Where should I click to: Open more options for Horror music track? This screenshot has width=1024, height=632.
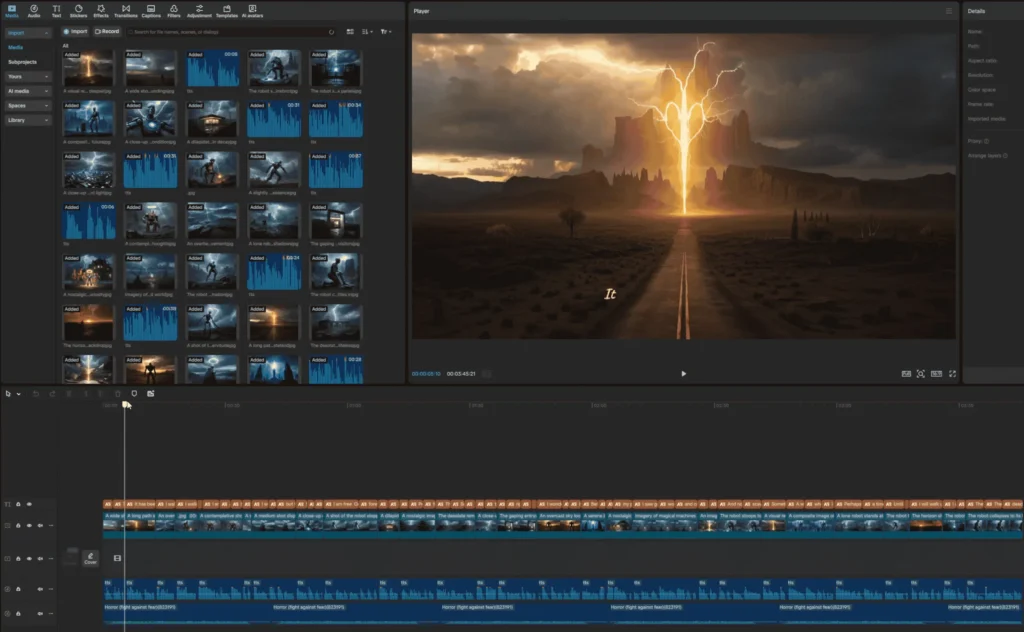(x=51, y=614)
